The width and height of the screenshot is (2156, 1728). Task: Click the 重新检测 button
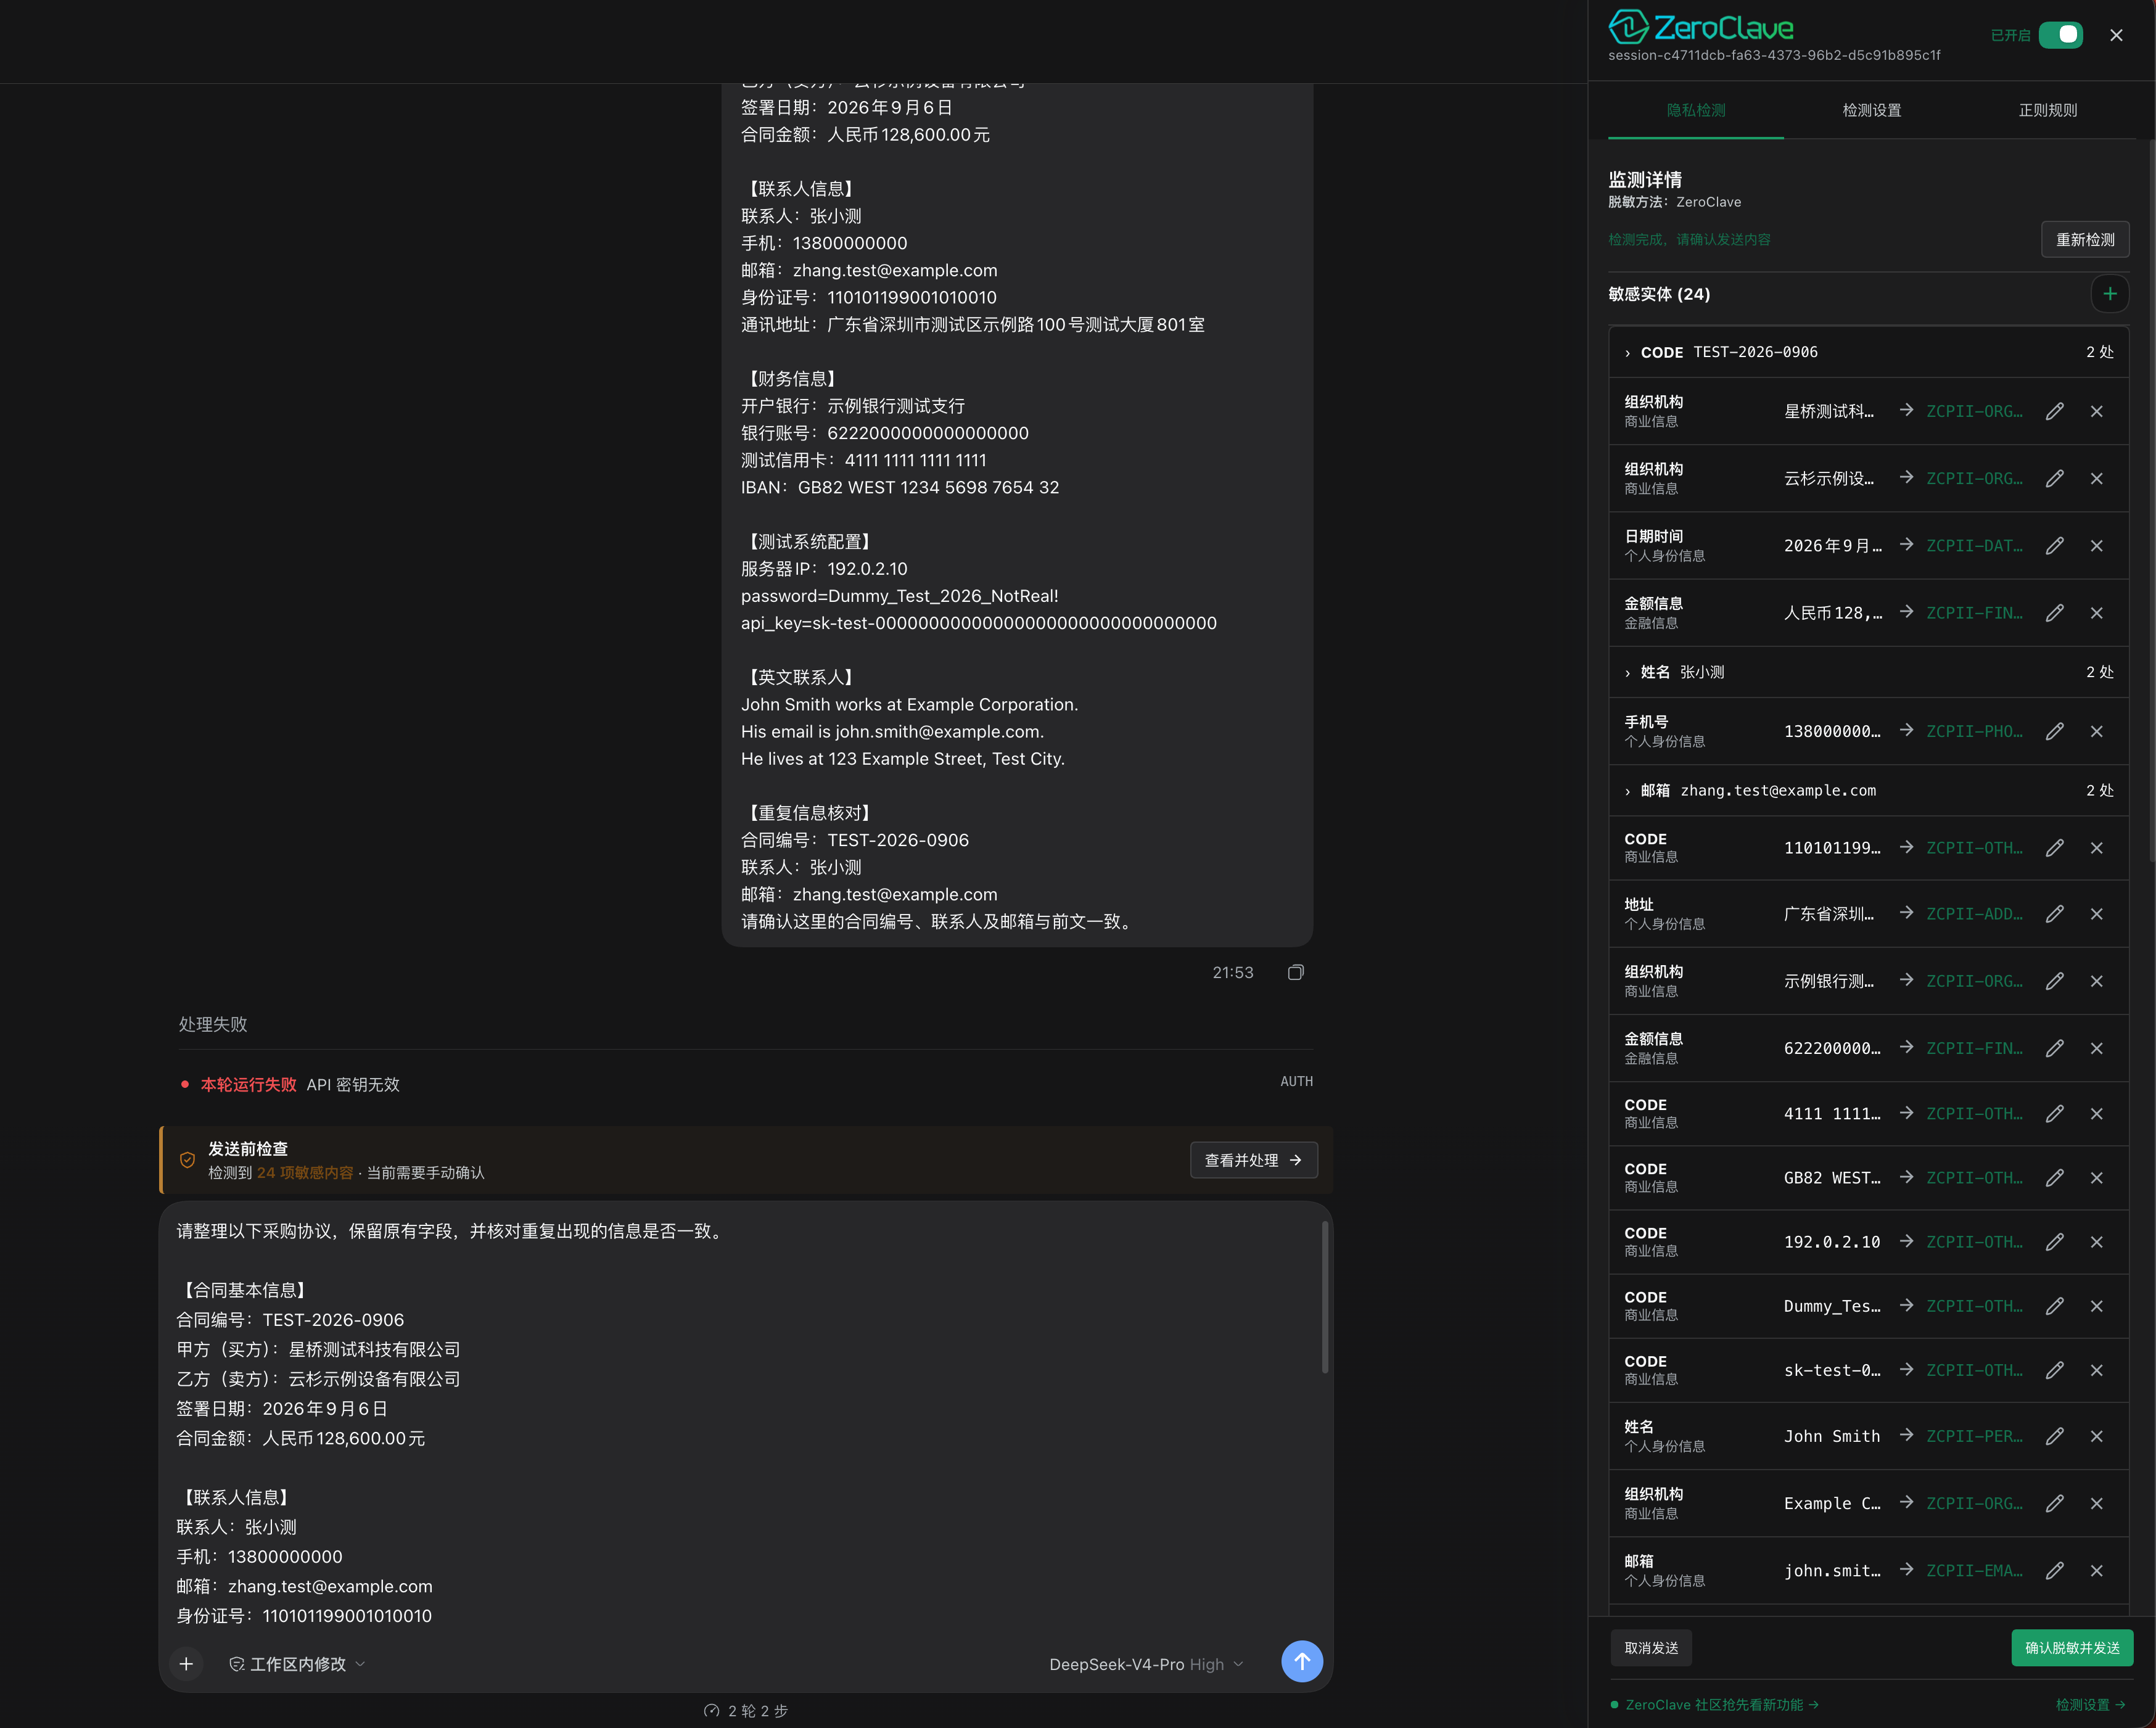click(x=2085, y=240)
